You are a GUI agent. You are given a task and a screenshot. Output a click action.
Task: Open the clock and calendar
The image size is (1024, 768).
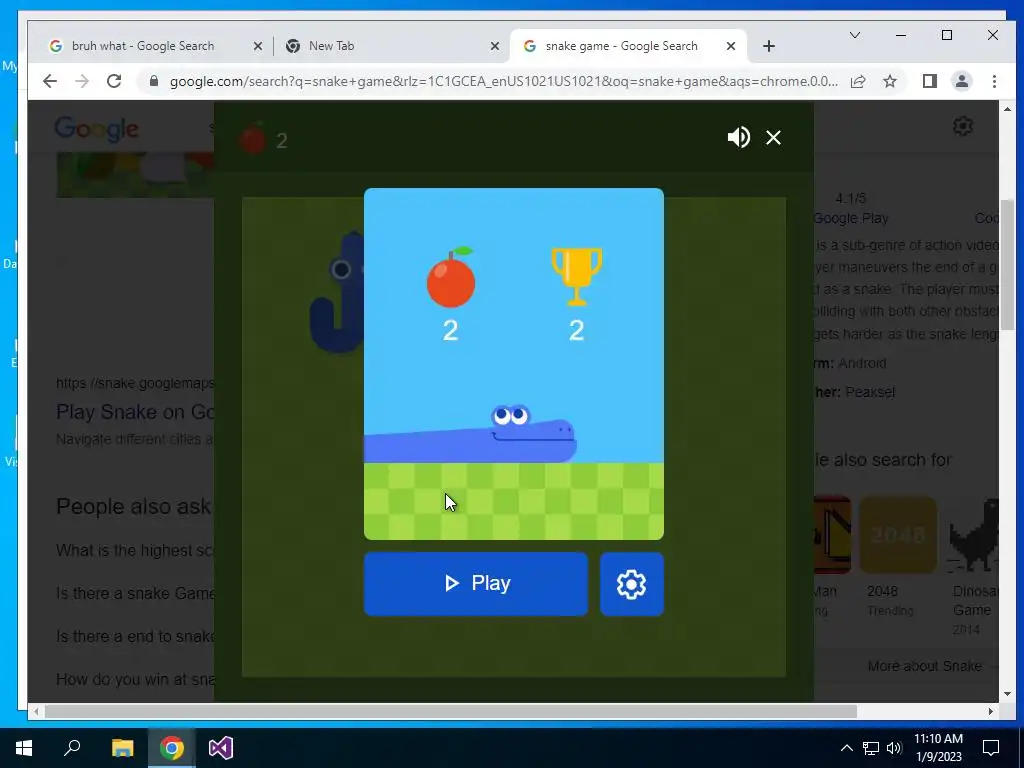[x=938, y=748]
